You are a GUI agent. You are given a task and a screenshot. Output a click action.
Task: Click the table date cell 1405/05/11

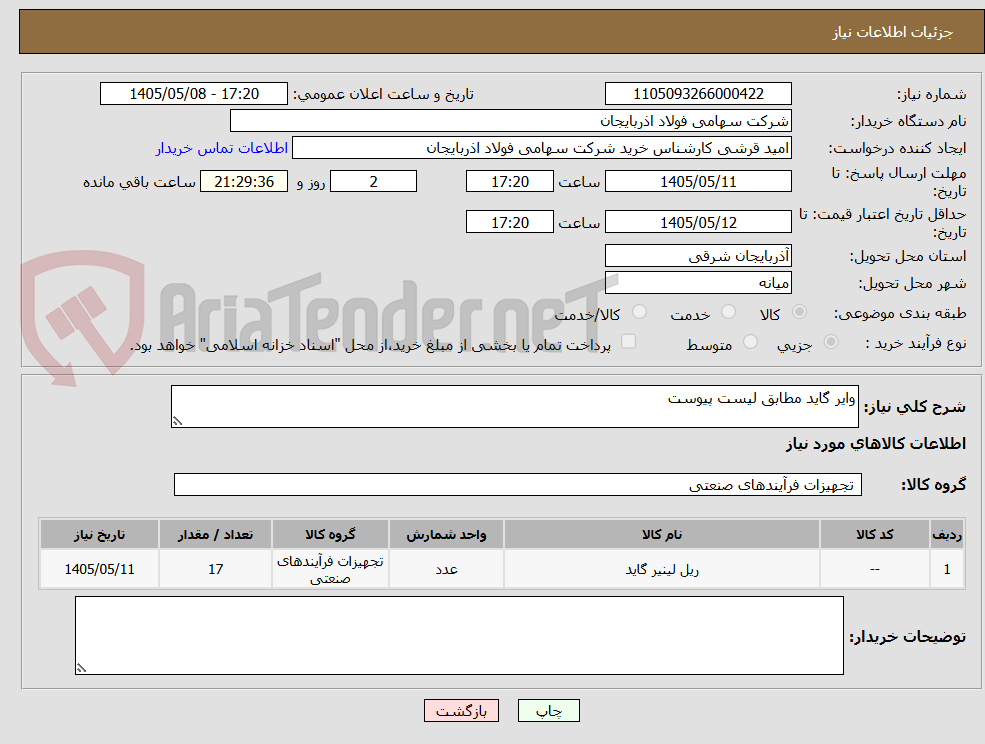click(99, 569)
